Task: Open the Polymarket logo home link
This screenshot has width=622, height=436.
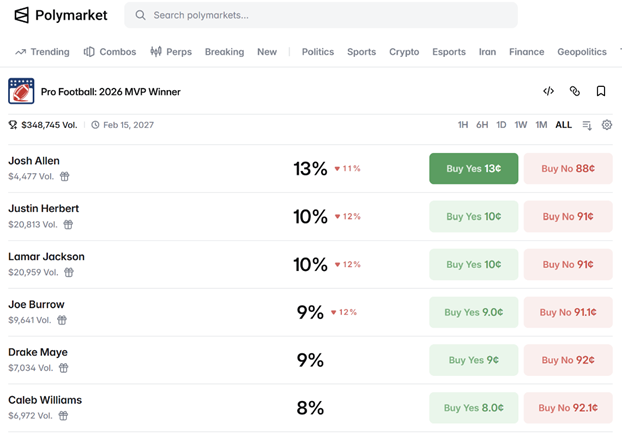Action: [61, 15]
